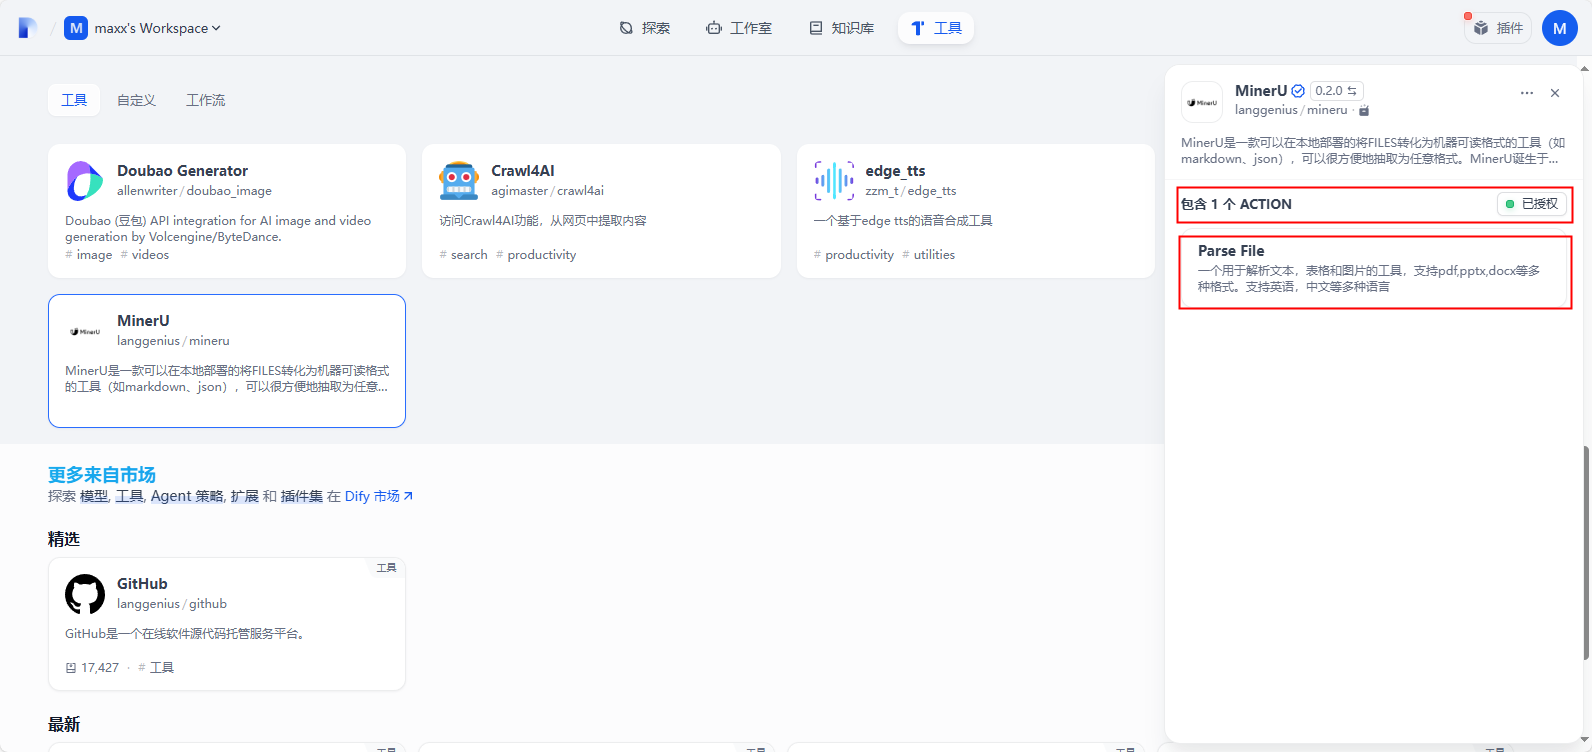Open the Doubao Generator card title

[182, 171]
